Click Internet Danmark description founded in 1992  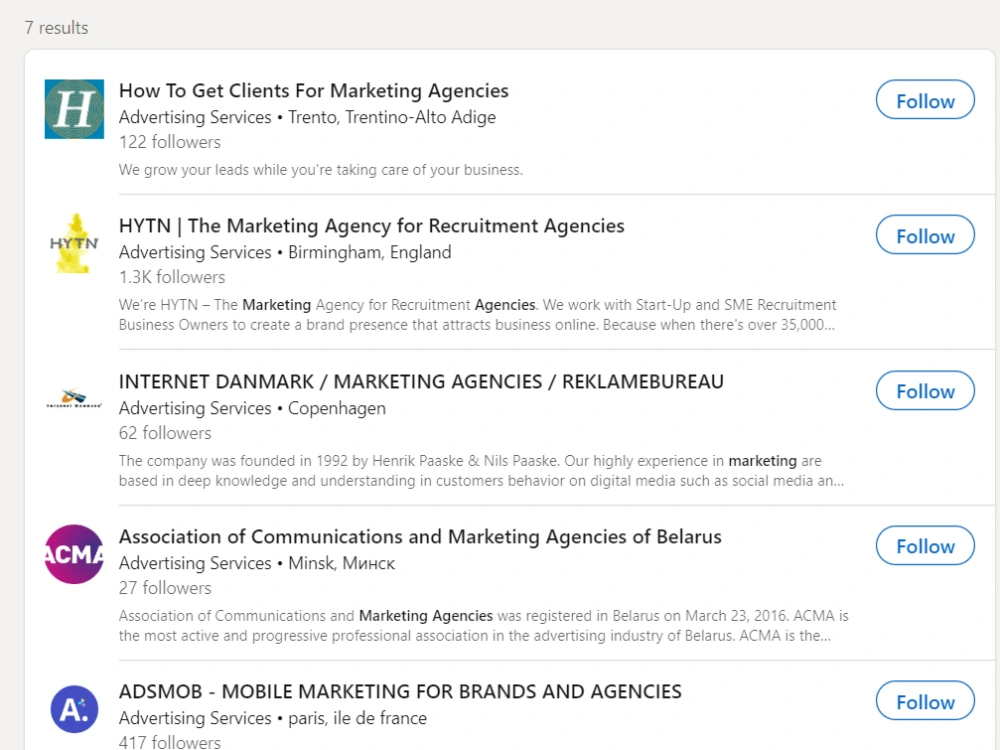[482, 471]
